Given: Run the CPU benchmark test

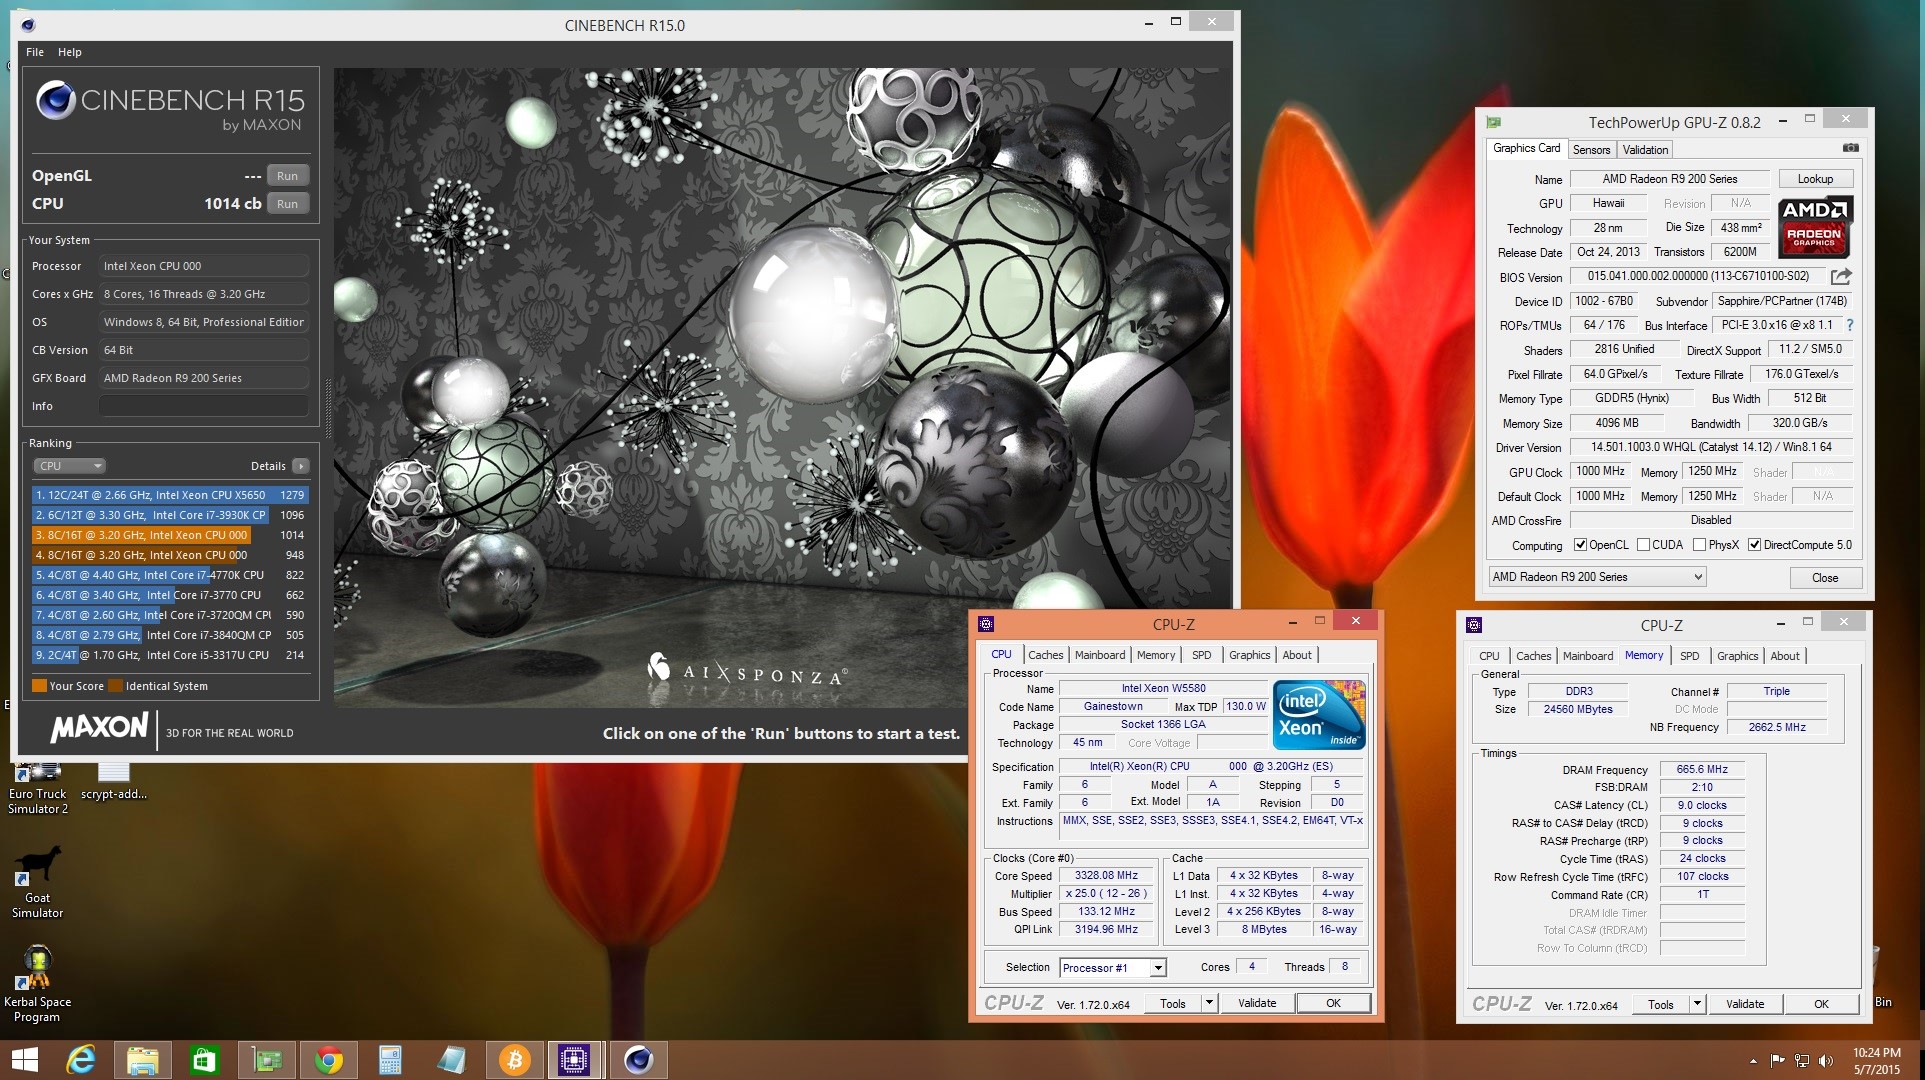Looking at the screenshot, I should (287, 204).
